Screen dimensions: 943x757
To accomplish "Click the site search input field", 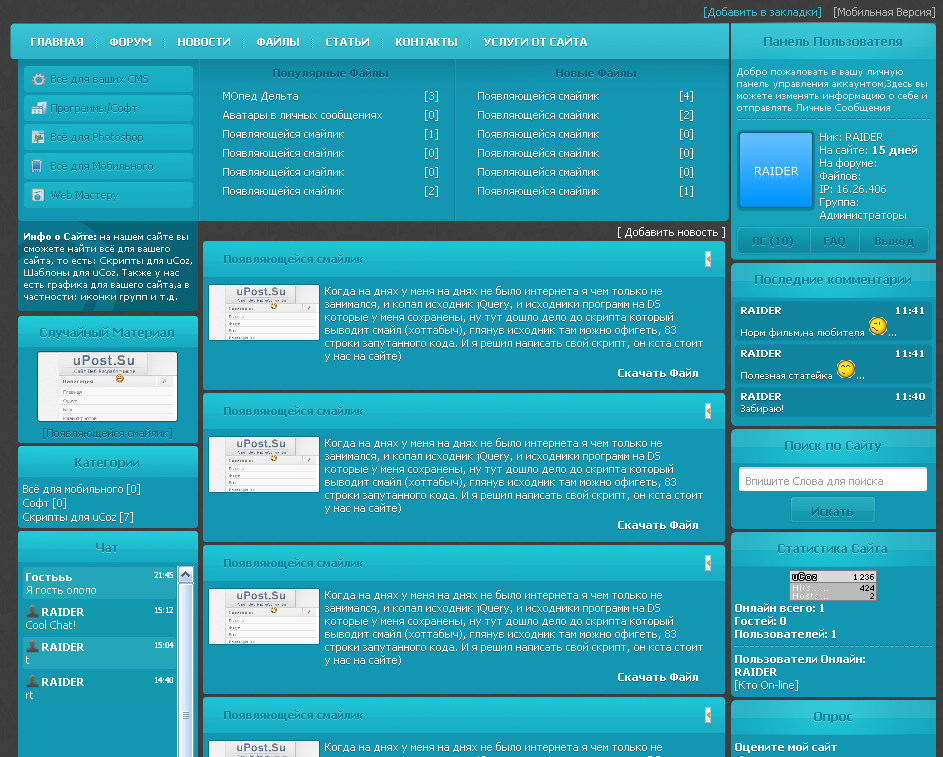I will (x=832, y=480).
